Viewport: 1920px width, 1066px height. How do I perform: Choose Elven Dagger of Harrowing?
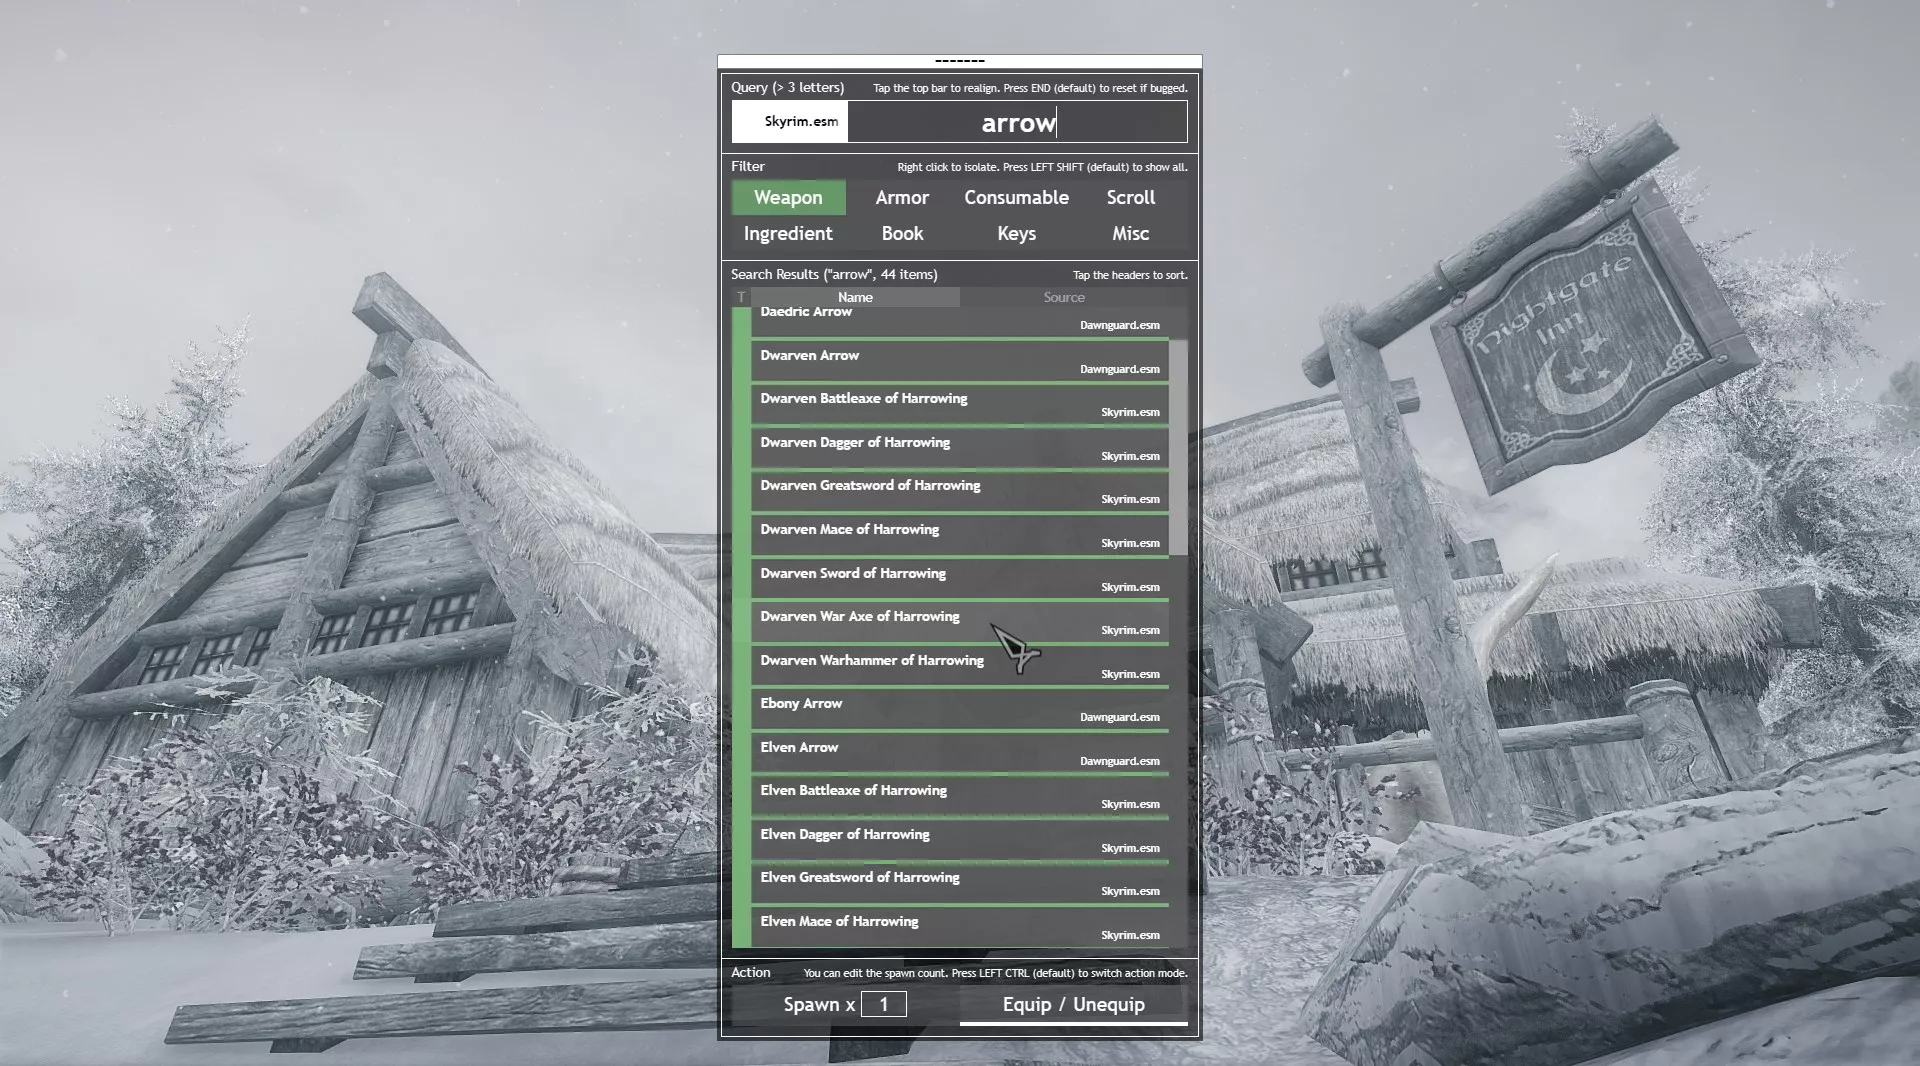[x=960, y=841]
